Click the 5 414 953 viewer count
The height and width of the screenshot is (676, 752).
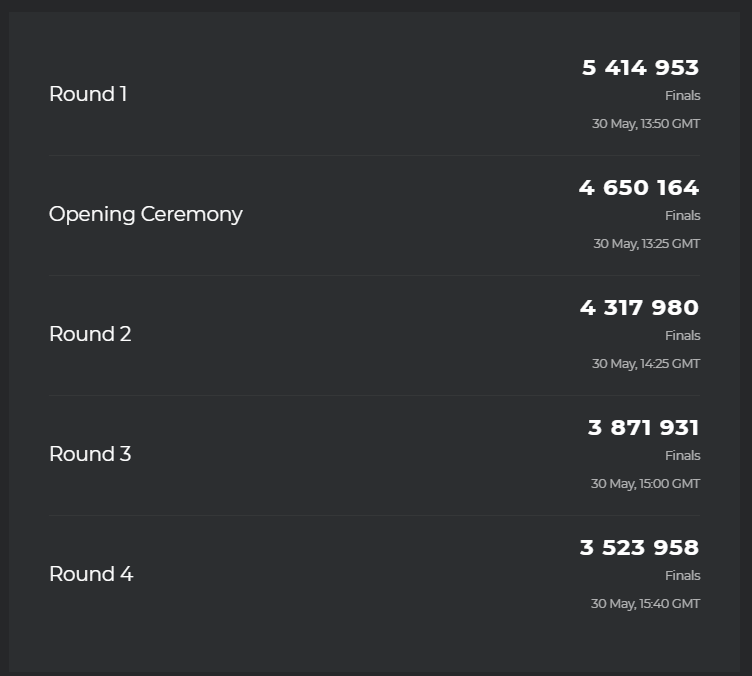pyautogui.click(x=640, y=68)
